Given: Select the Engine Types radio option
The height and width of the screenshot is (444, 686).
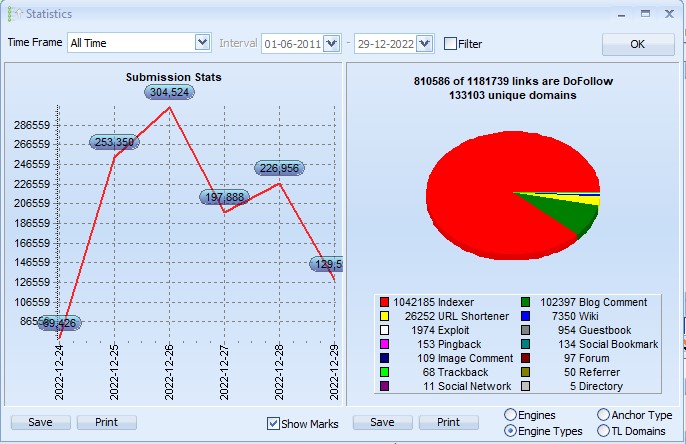Looking at the screenshot, I should pos(510,431).
